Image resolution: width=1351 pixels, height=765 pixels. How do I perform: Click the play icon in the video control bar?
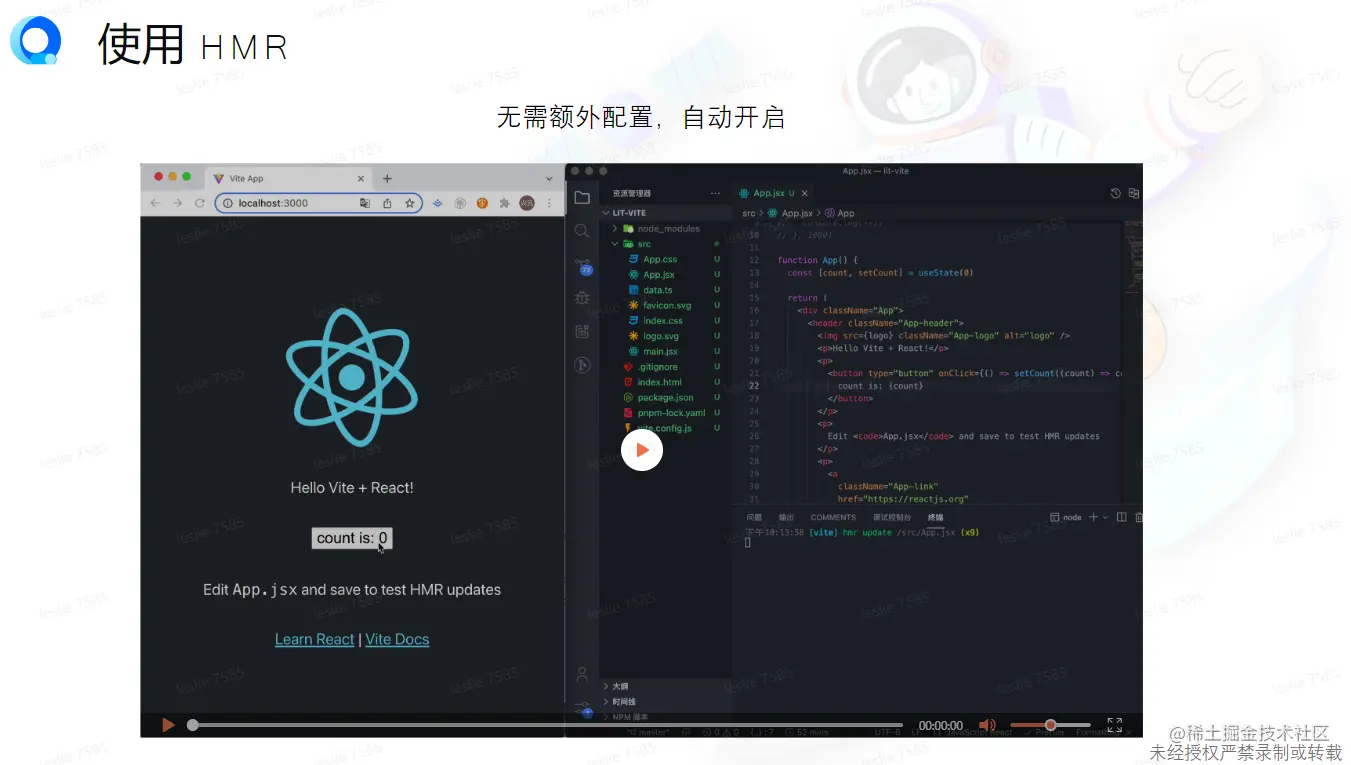coord(168,725)
